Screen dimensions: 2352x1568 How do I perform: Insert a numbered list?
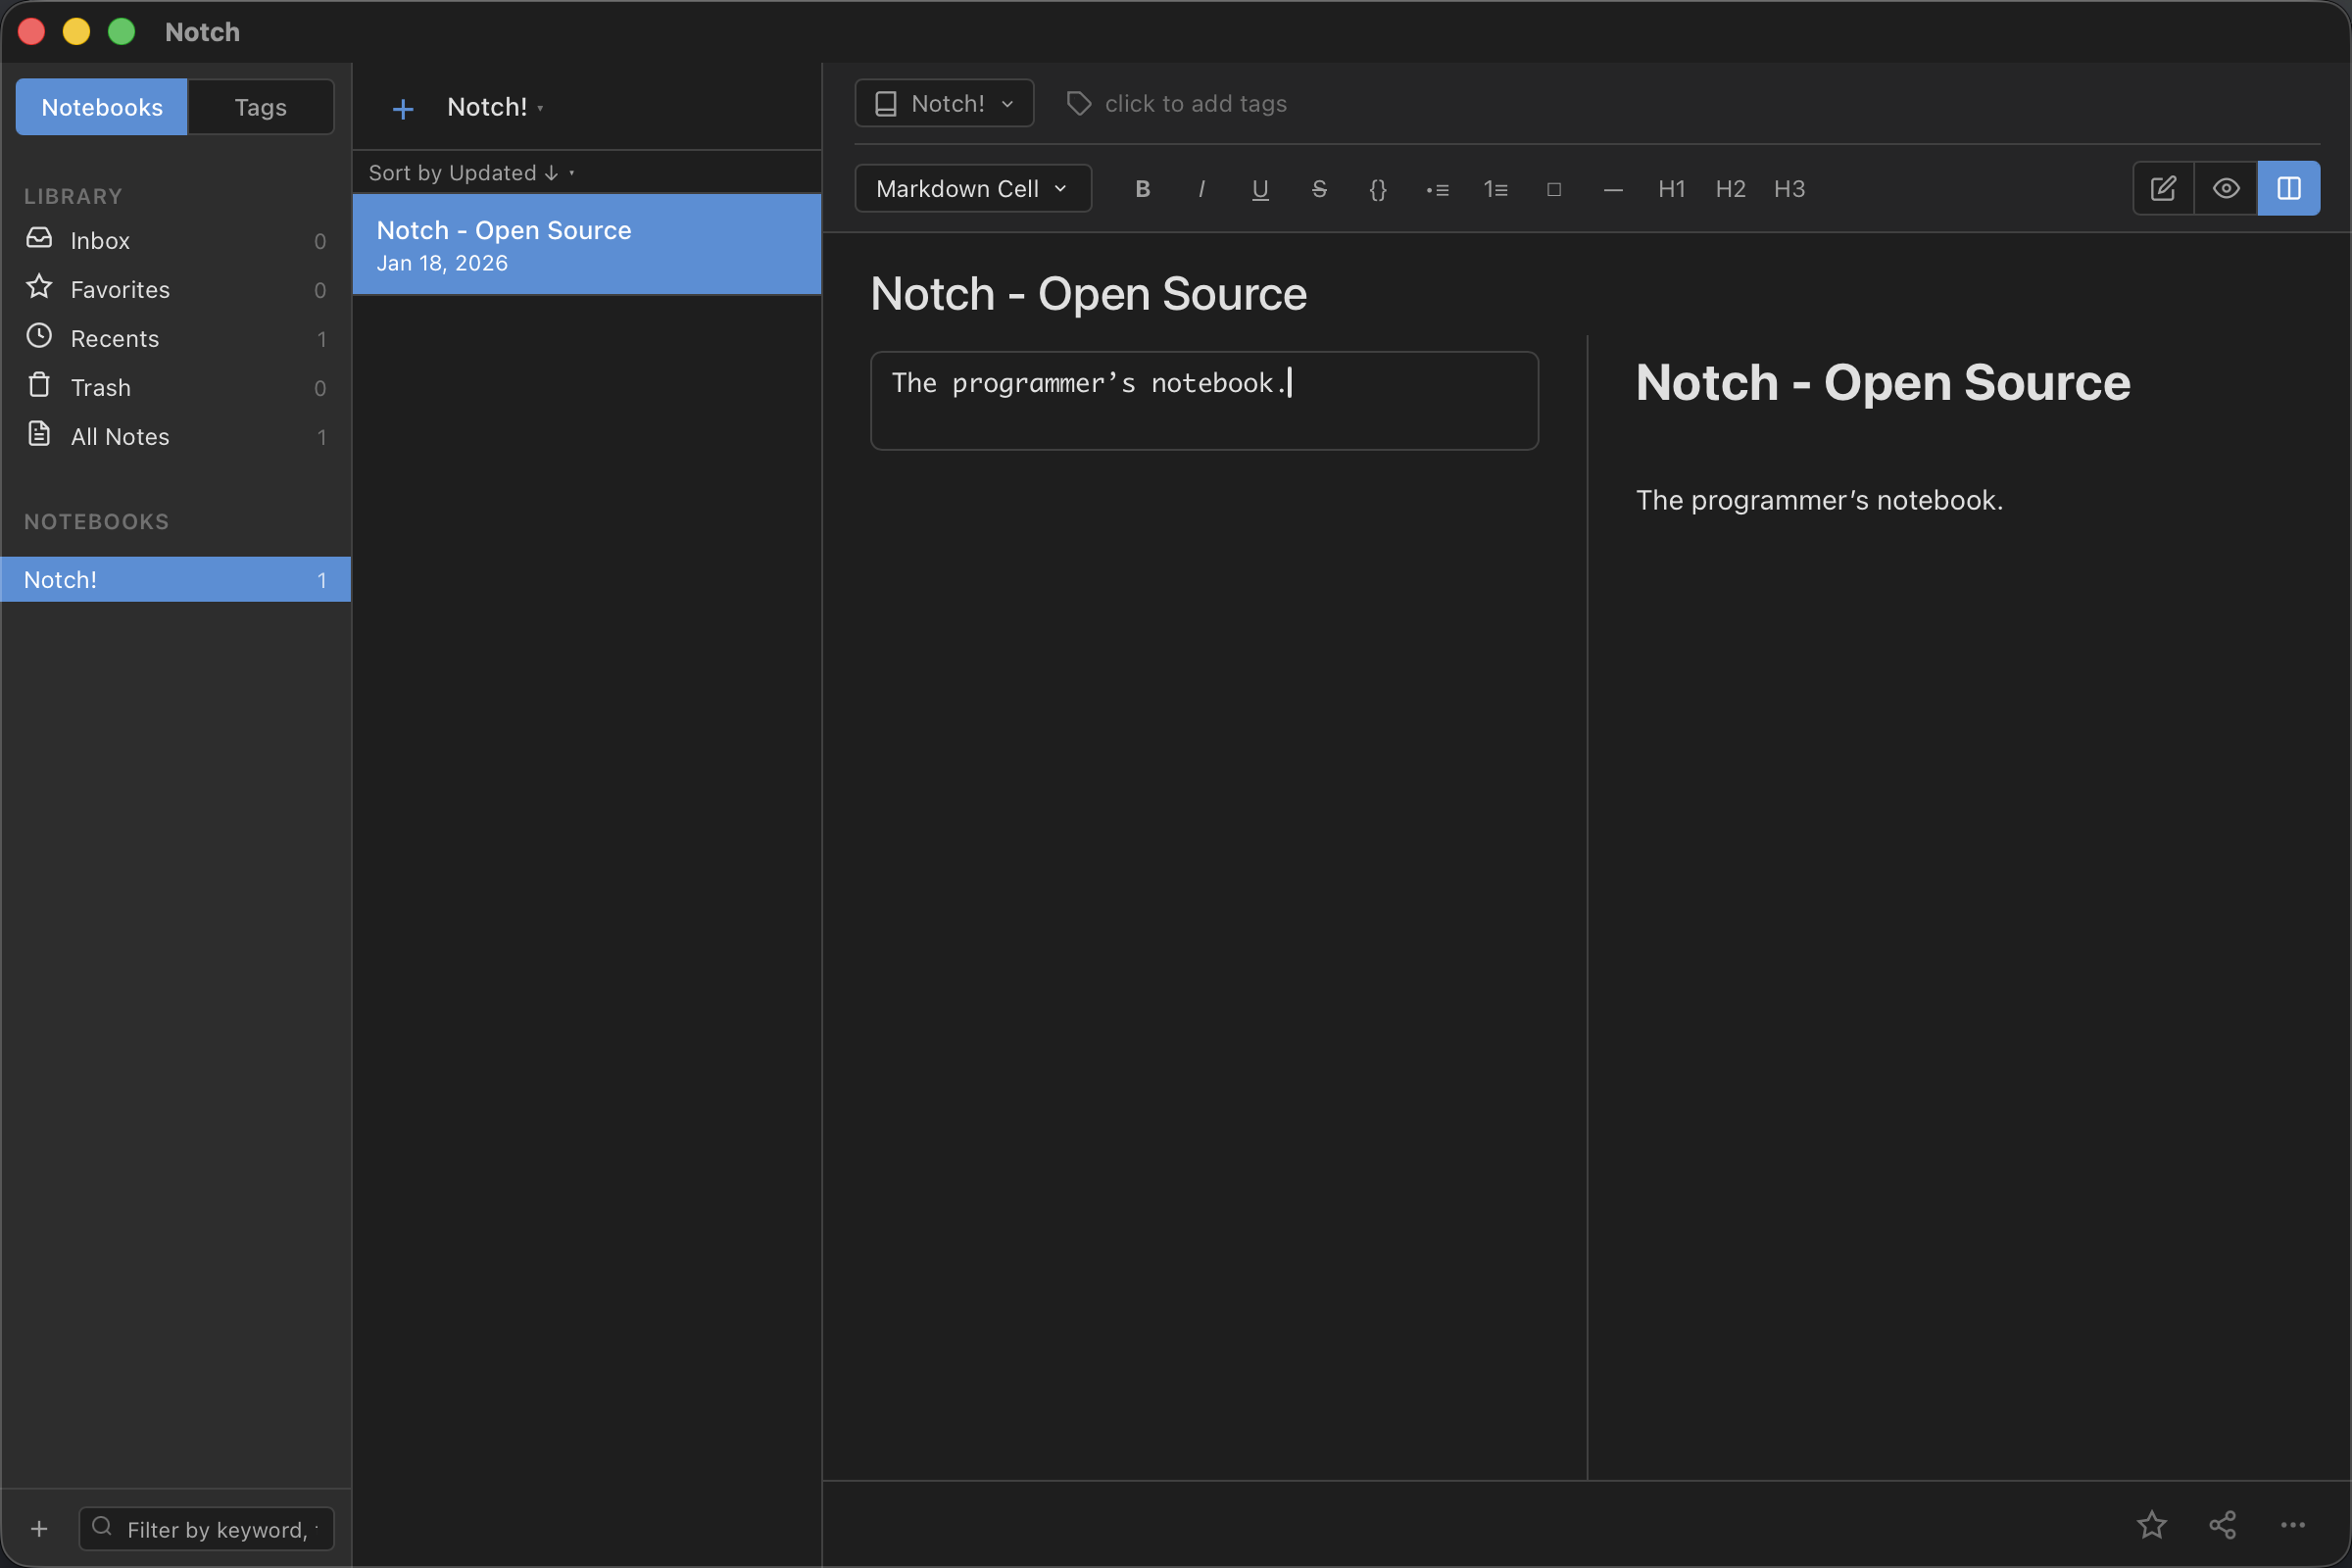(1495, 188)
